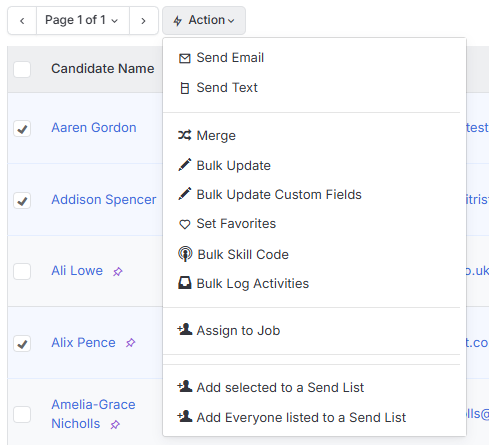Toggle the select-all checkbox in header
The width and height of the screenshot is (489, 445).
pos(22,69)
